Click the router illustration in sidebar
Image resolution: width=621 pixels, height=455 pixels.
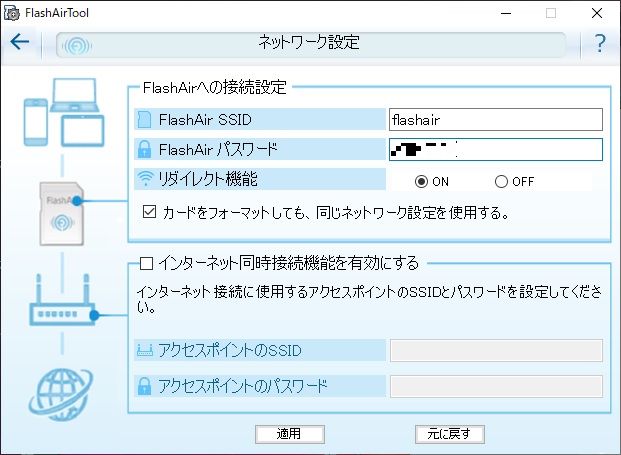pos(63,301)
